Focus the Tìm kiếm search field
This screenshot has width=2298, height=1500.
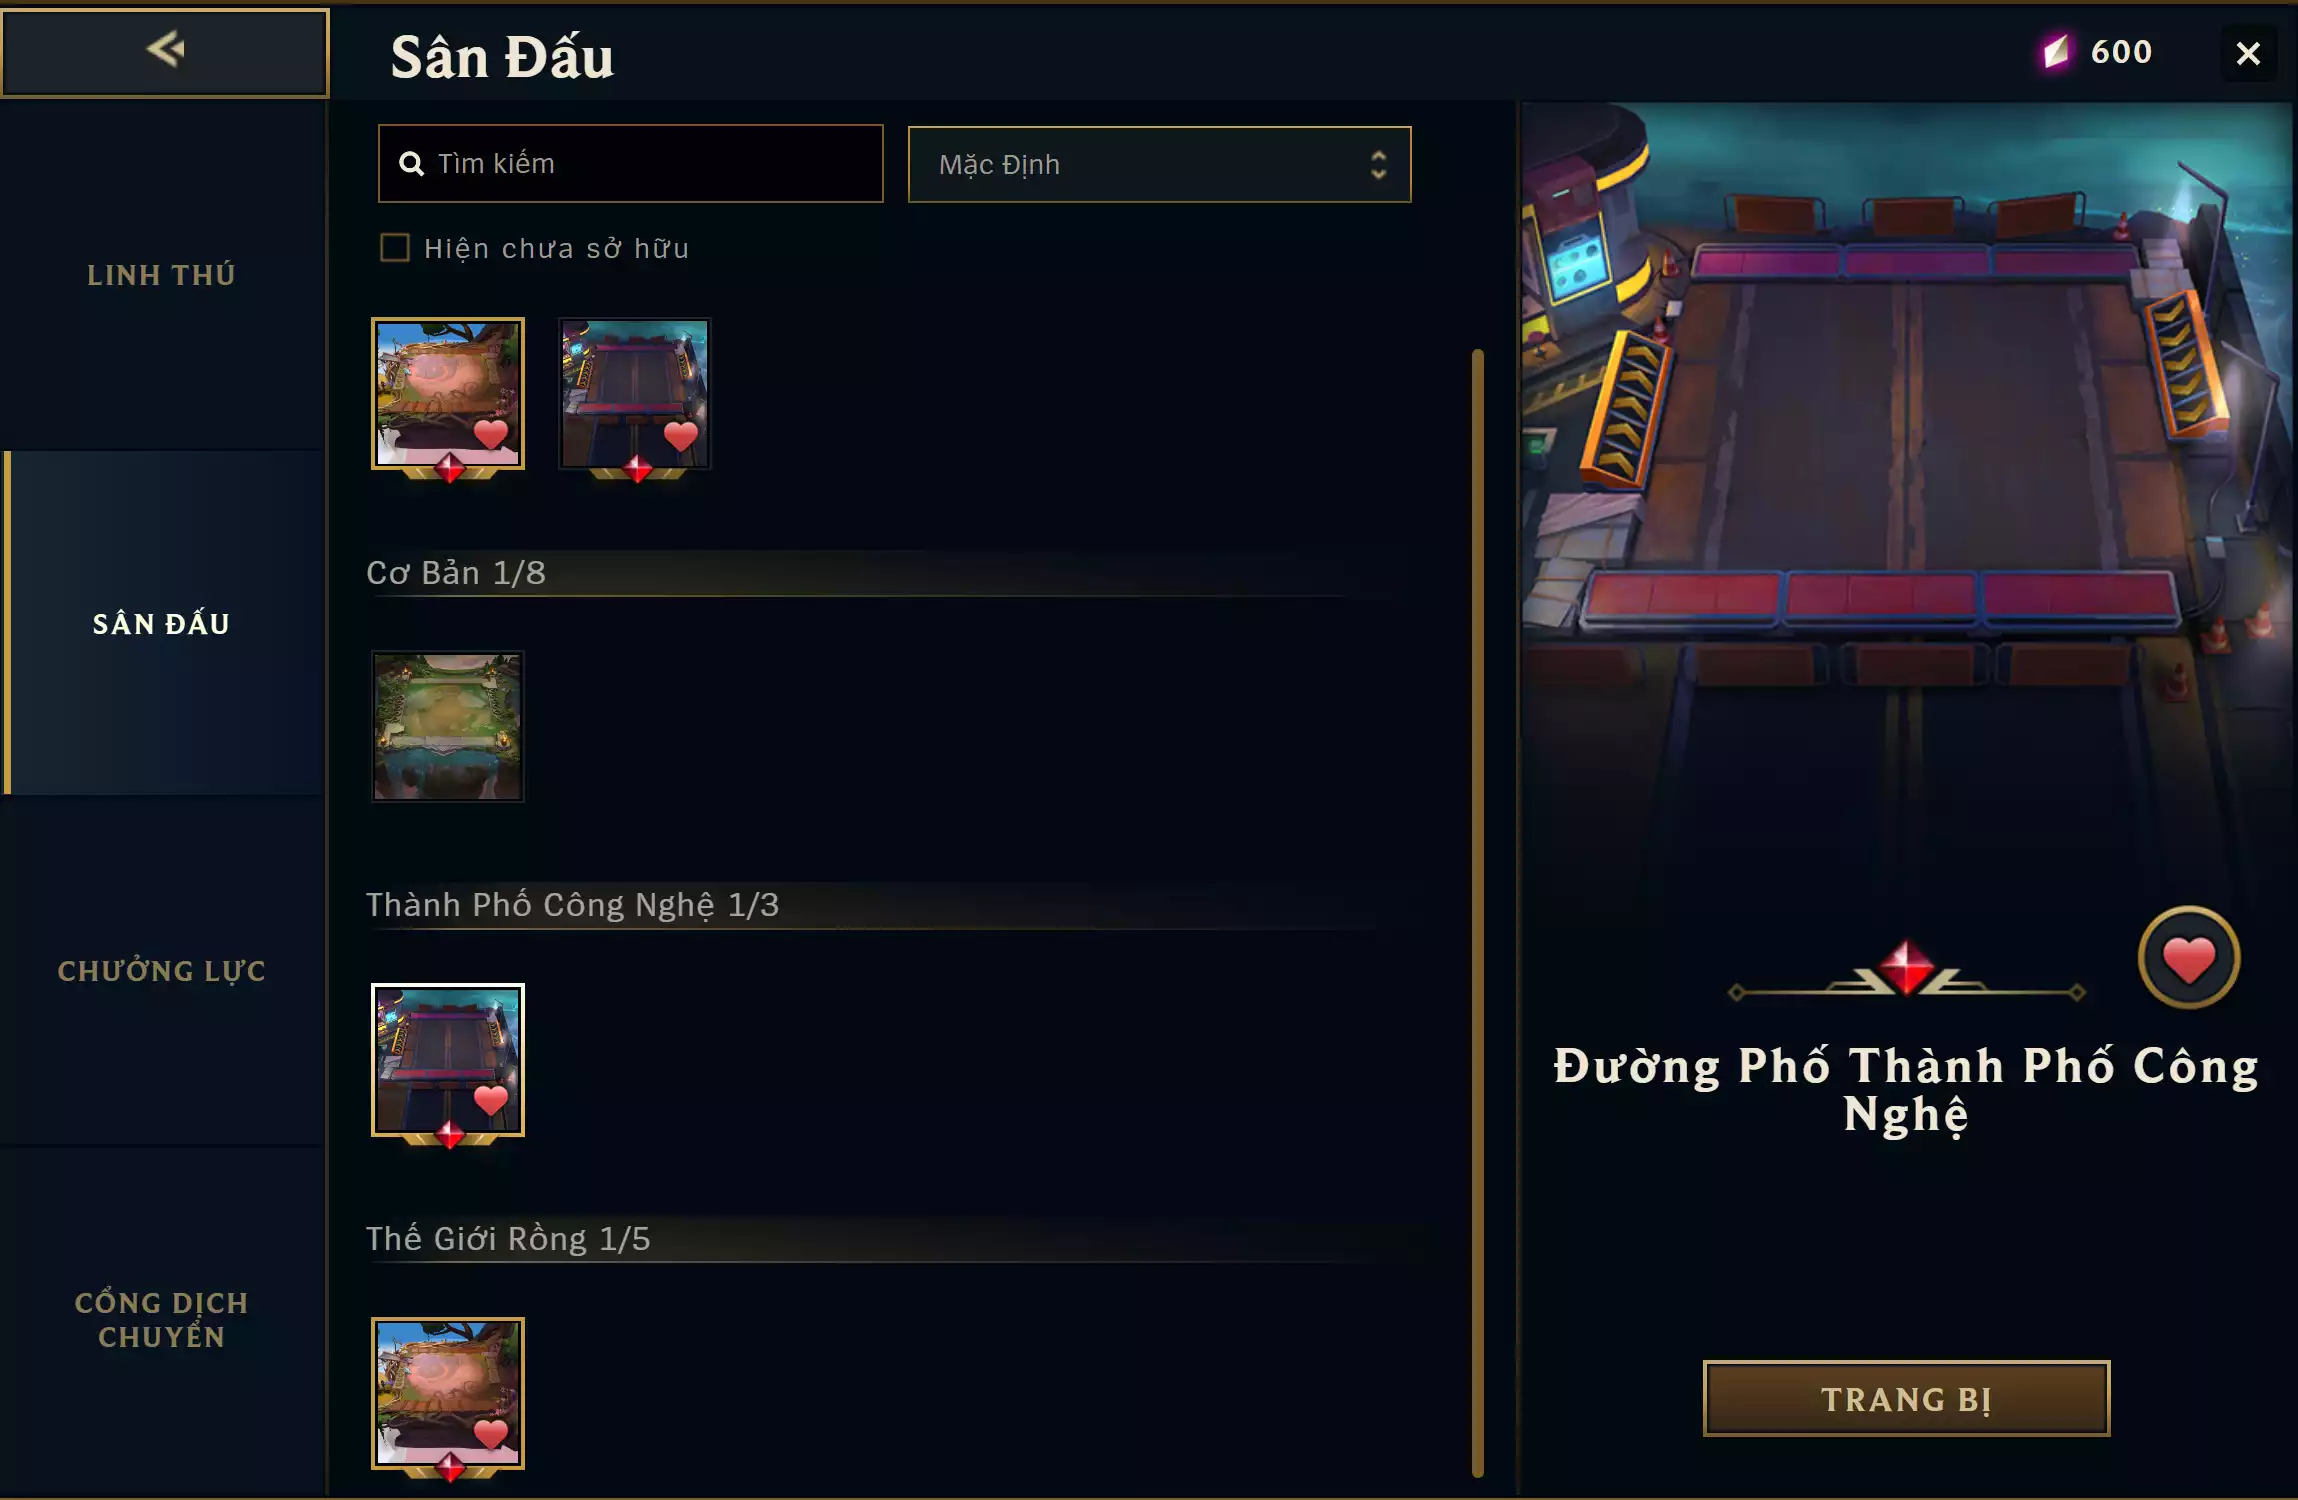[630, 163]
